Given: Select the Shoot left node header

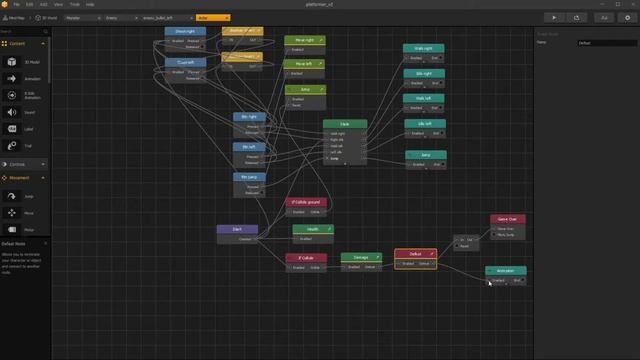Looking at the screenshot, I should pyautogui.click(x=185, y=62).
